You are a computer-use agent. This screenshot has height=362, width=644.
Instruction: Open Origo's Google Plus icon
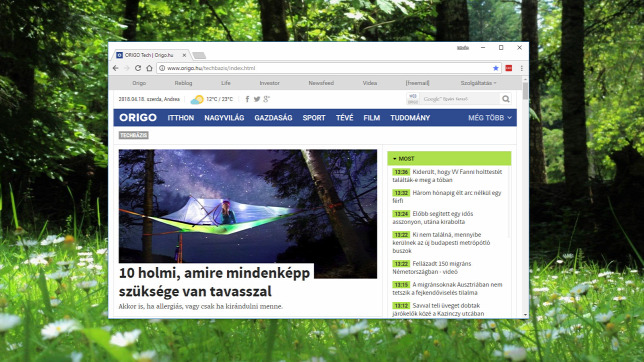[x=267, y=99]
